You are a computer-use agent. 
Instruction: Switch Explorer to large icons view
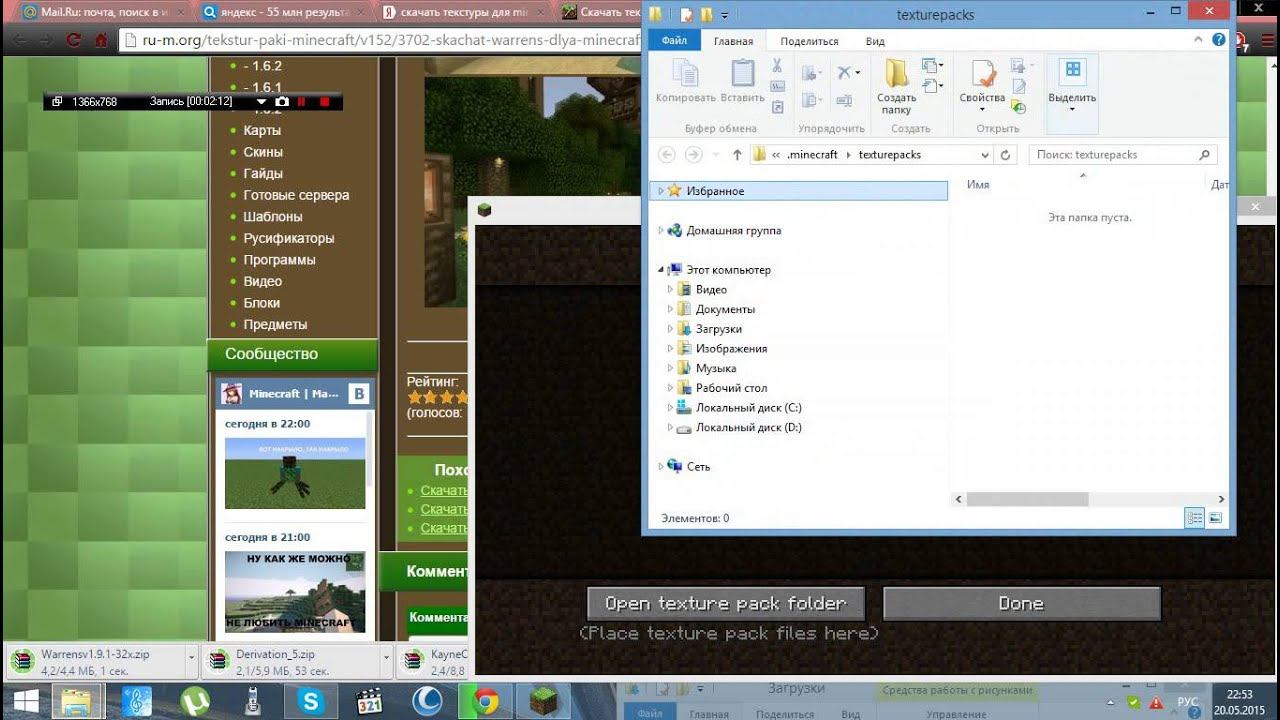(x=1215, y=518)
